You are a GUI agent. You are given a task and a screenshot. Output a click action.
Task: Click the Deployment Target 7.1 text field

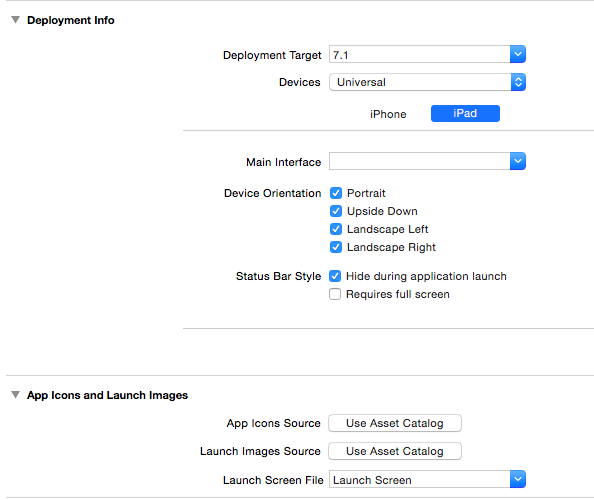(419, 55)
